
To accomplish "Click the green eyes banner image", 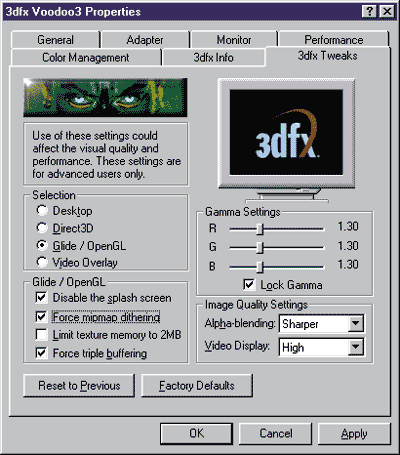I will pos(105,97).
